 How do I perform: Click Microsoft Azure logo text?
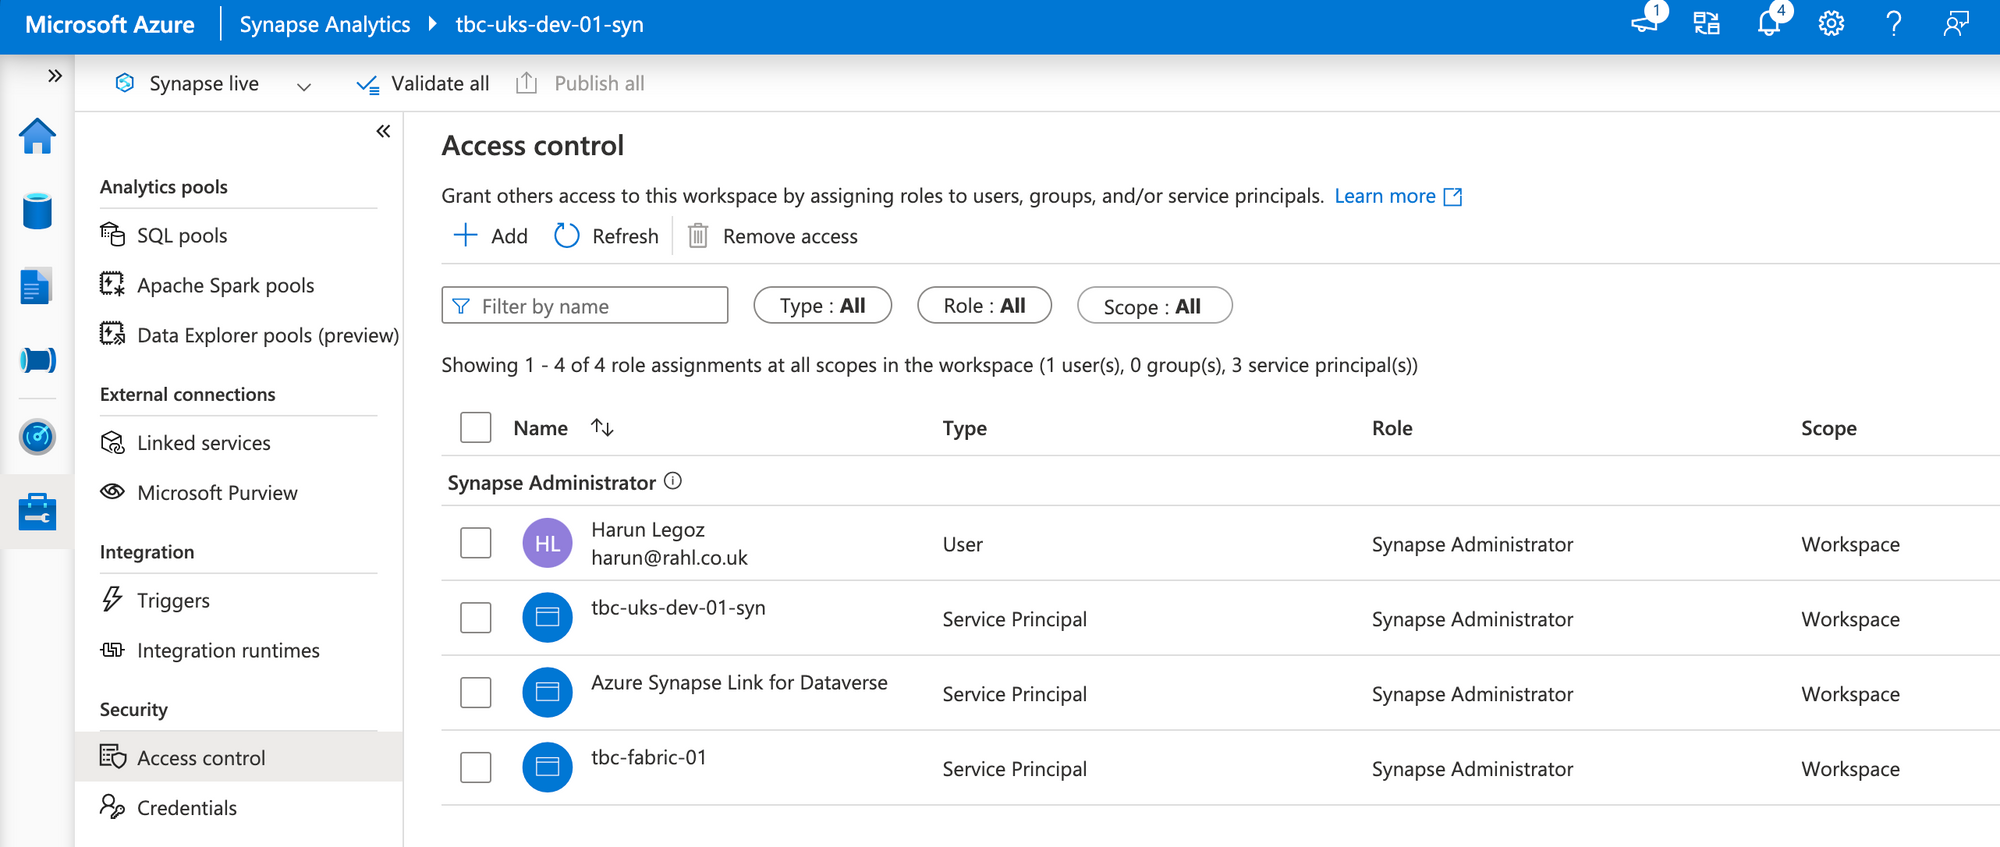point(110,25)
